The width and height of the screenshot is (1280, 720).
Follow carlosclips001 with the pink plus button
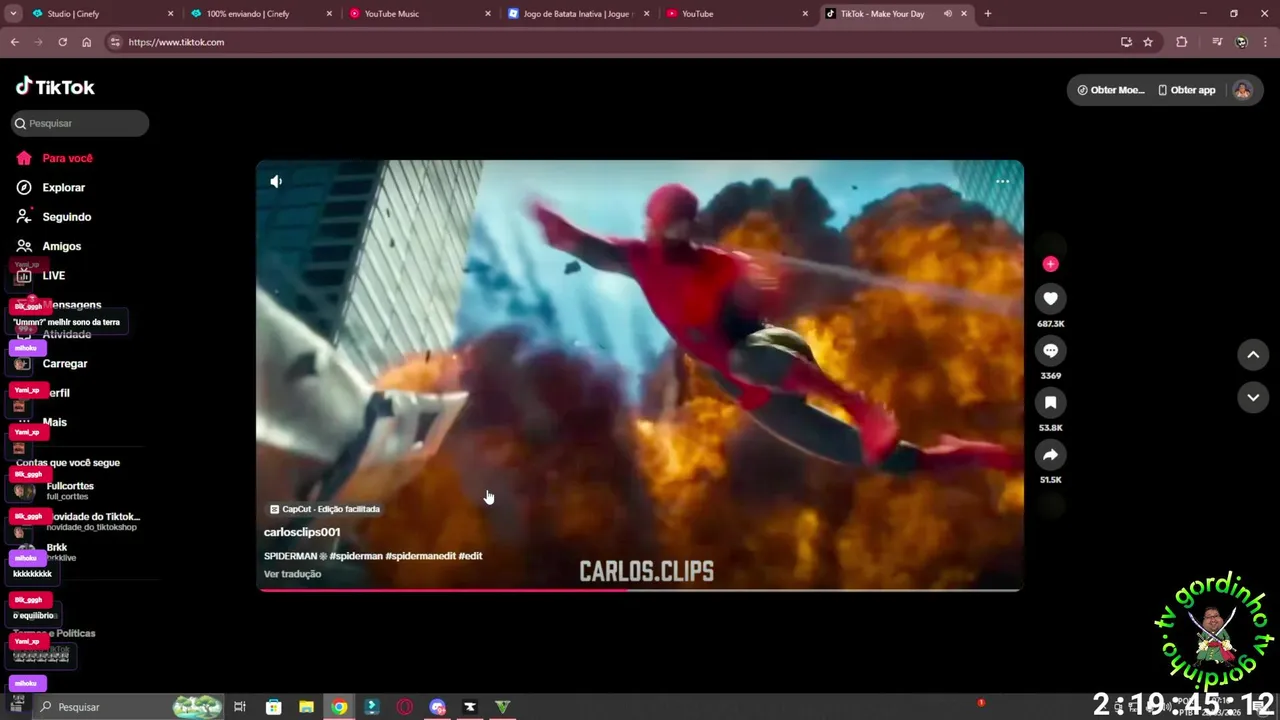[1050, 264]
